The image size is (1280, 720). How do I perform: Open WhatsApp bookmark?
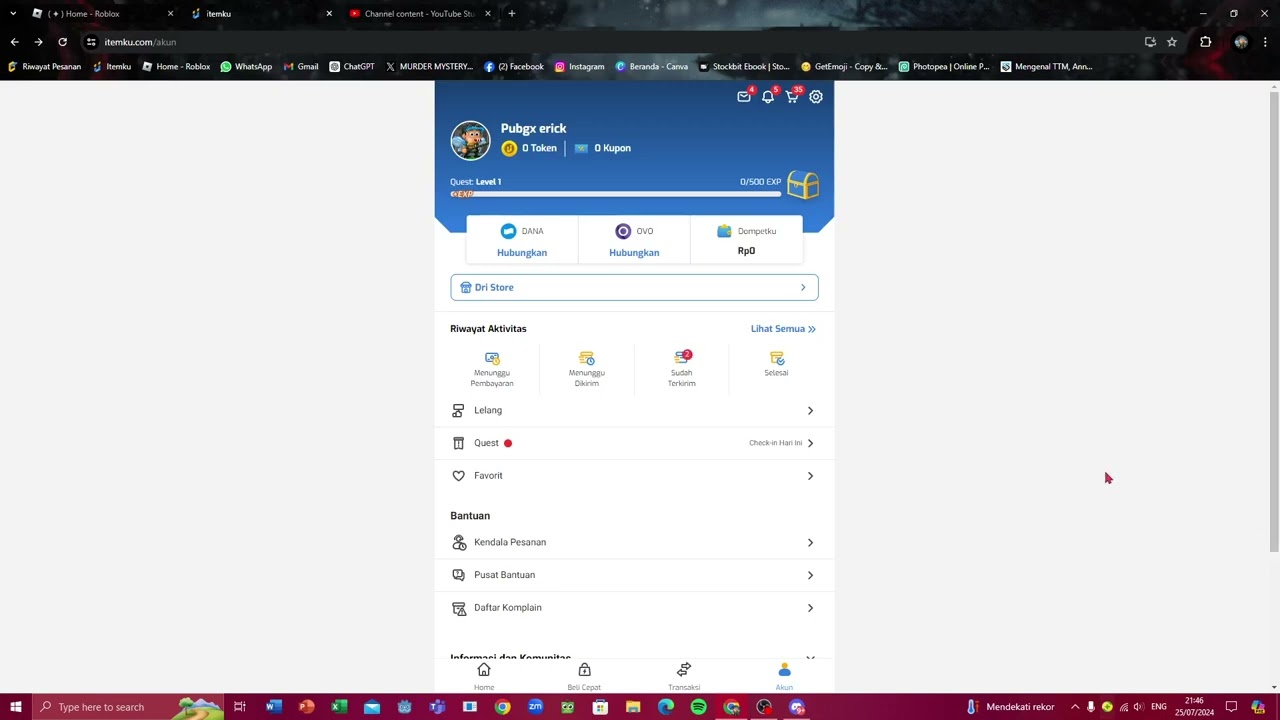[246, 67]
